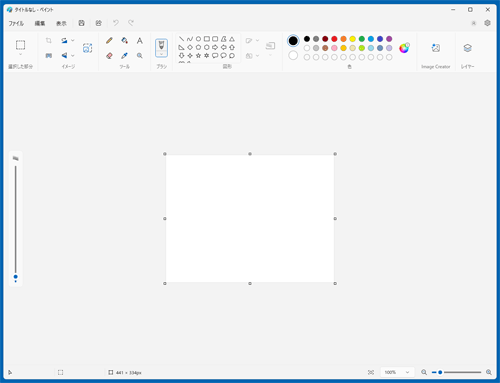Open the 100% zoom level dropdown

(x=397, y=372)
